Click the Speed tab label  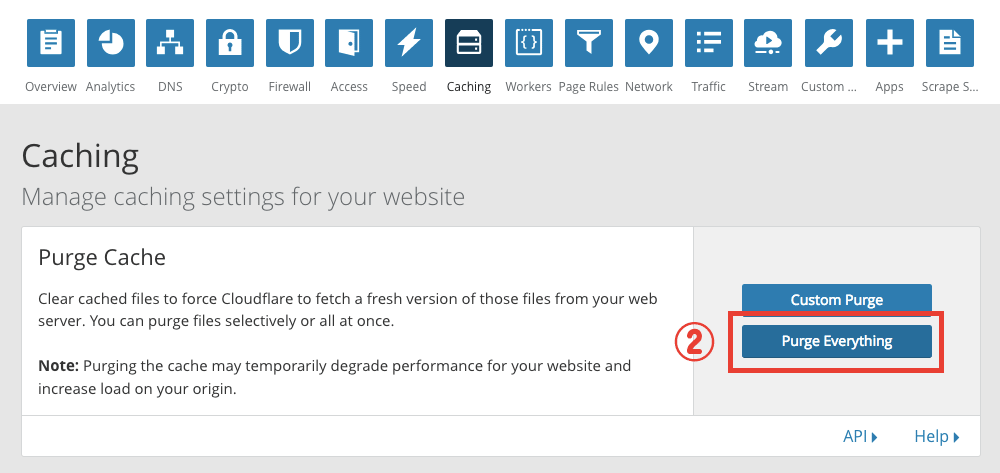coord(409,87)
